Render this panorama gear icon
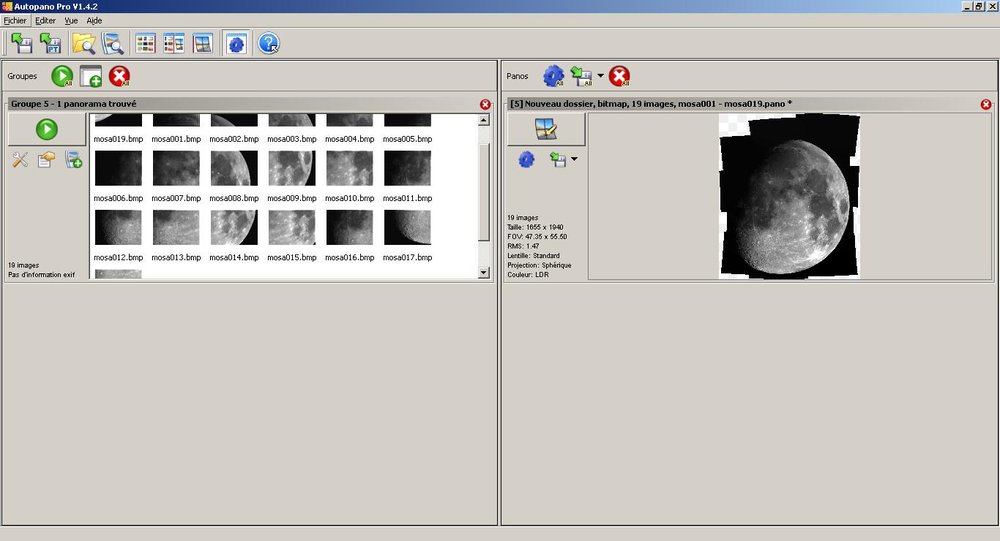The image size is (1000, 541). 526,159
